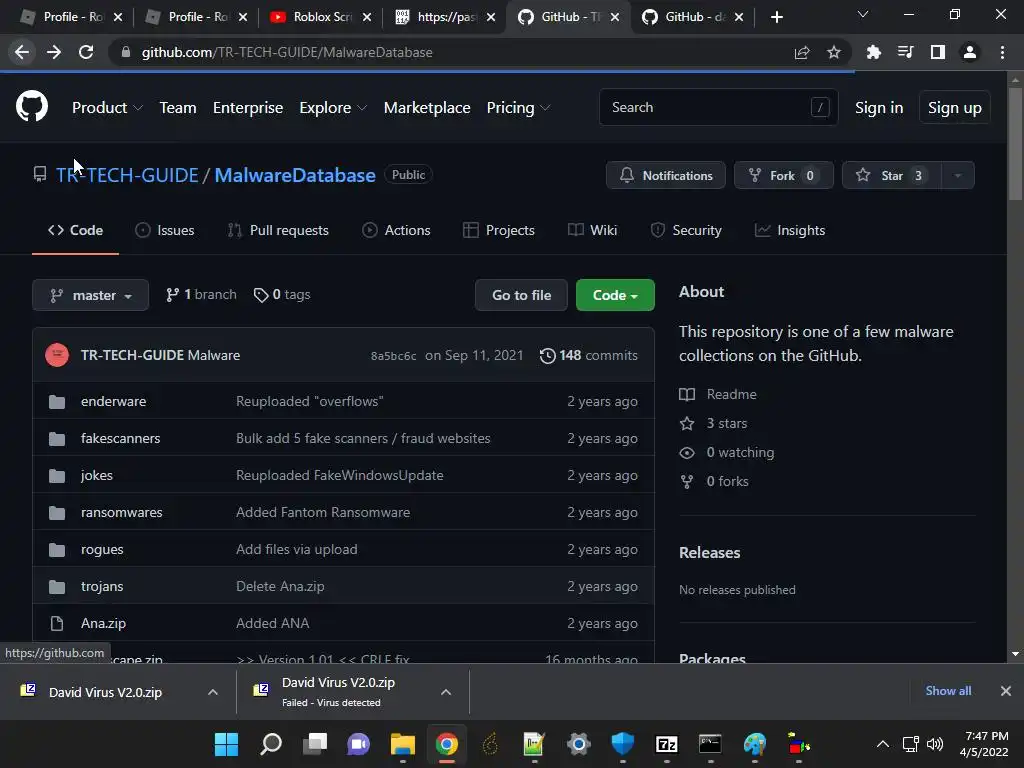Expand options for first David Virus V2.0.zip download
This screenshot has height=768, width=1024.
pos(213,692)
